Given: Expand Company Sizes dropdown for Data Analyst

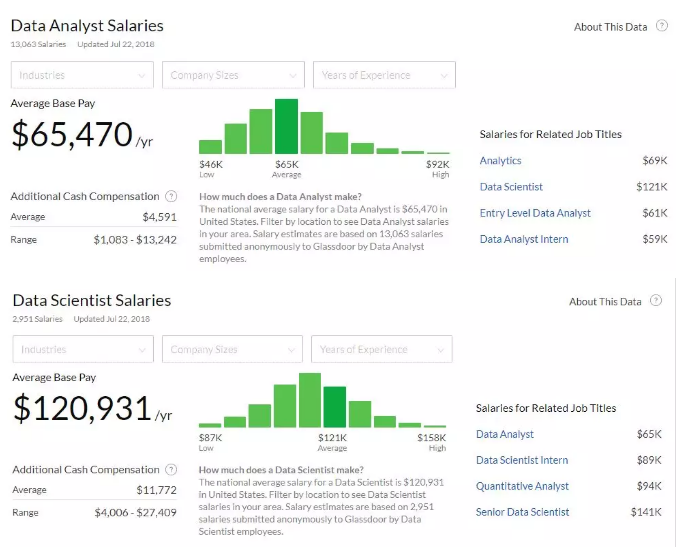Looking at the screenshot, I should click(x=233, y=75).
